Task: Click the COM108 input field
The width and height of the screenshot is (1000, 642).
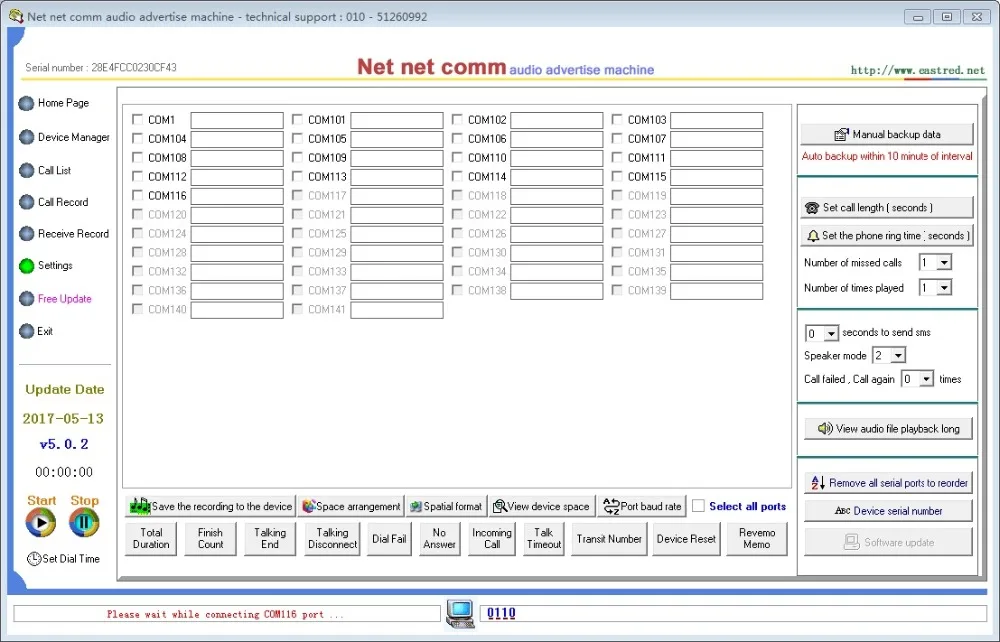Action: click(x=237, y=158)
